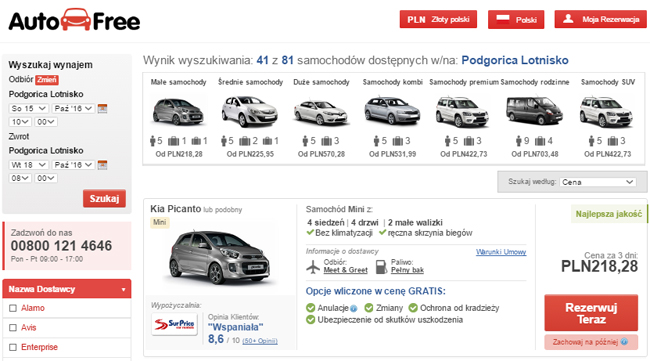The image size is (650, 361).
Task: Click the SurPrice supplier logo
Action: (175, 324)
